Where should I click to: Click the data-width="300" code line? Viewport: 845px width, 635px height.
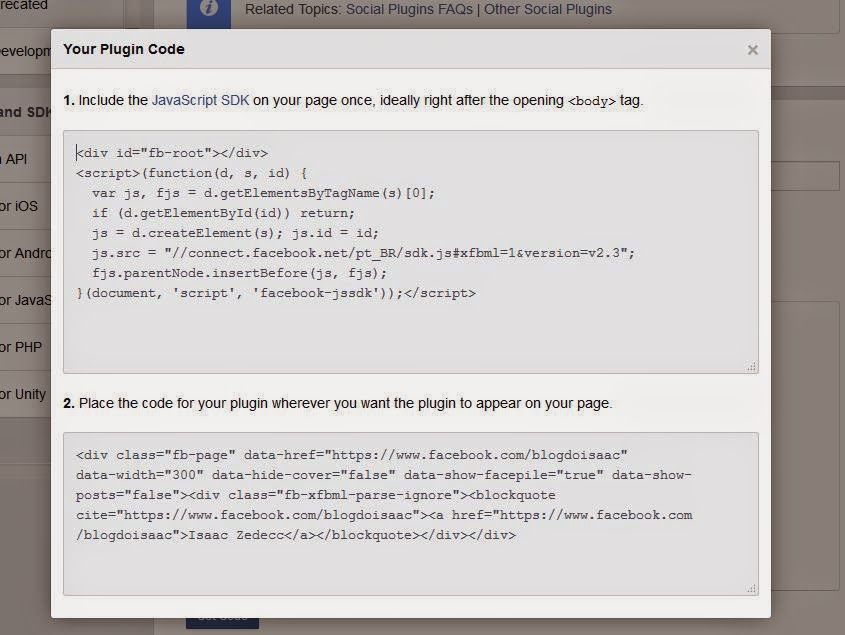coord(383,475)
